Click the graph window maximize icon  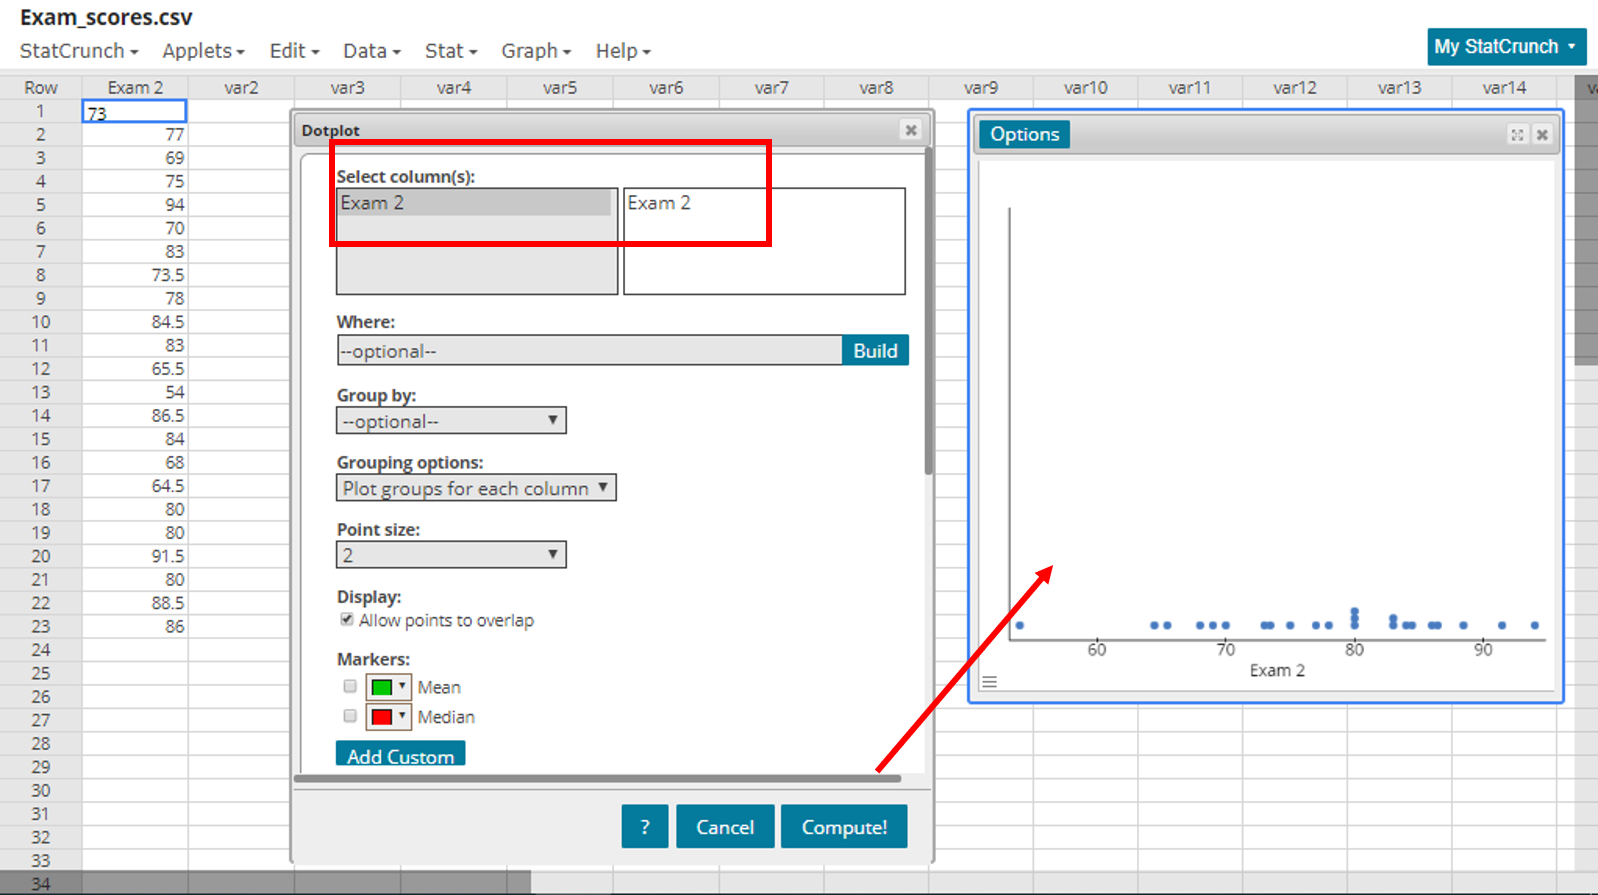(1517, 135)
